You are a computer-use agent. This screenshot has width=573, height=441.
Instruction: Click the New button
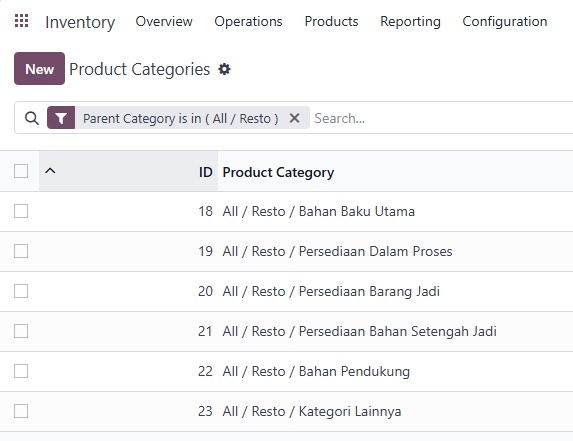click(x=39, y=69)
